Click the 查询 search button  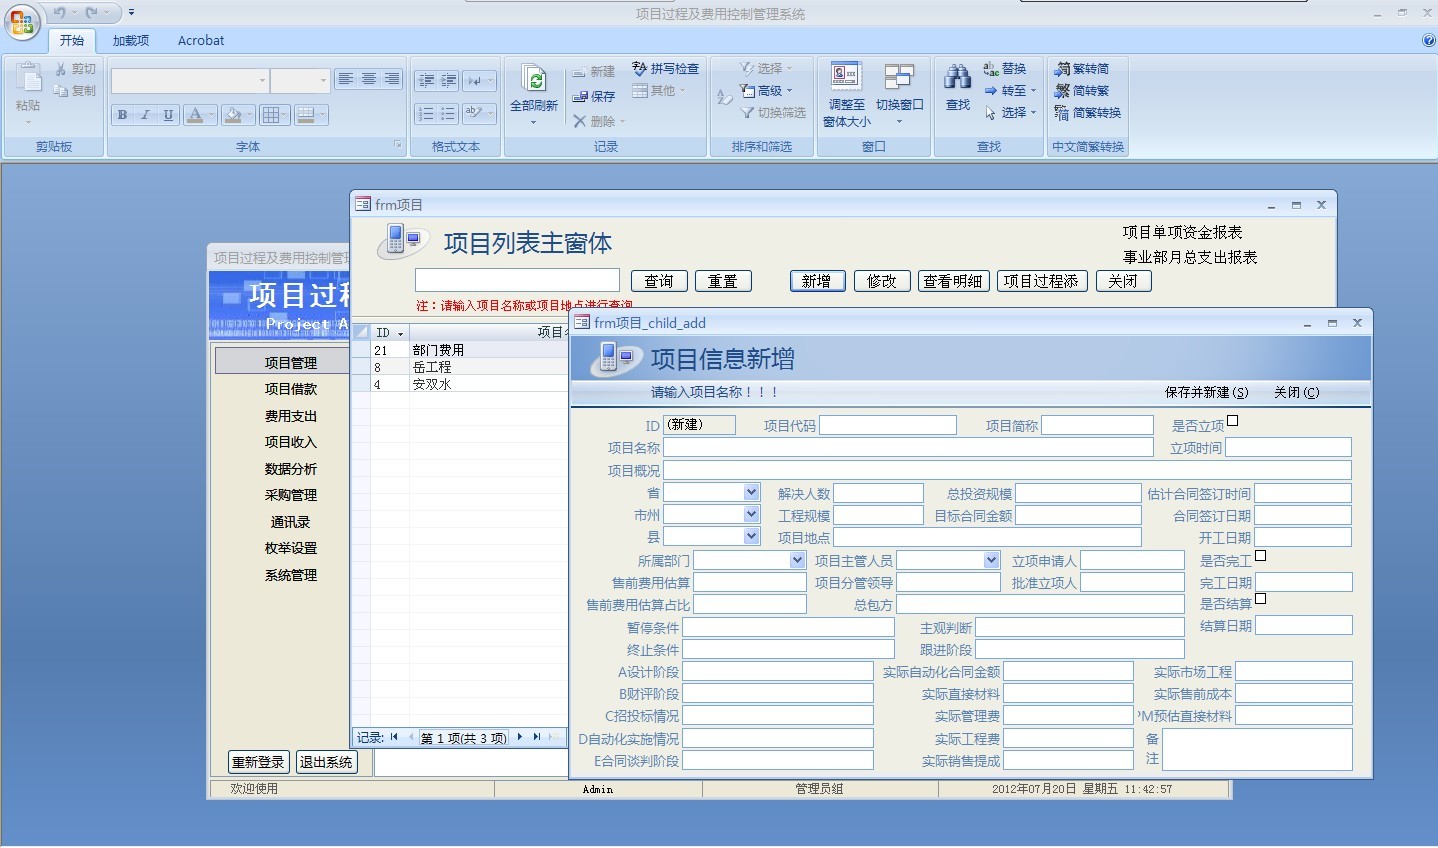point(659,281)
